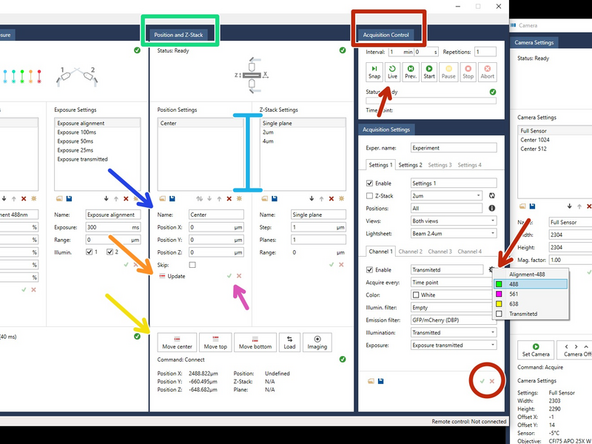The width and height of the screenshot is (592, 444).
Task: Click the Imaging position button
Action: [317, 342]
